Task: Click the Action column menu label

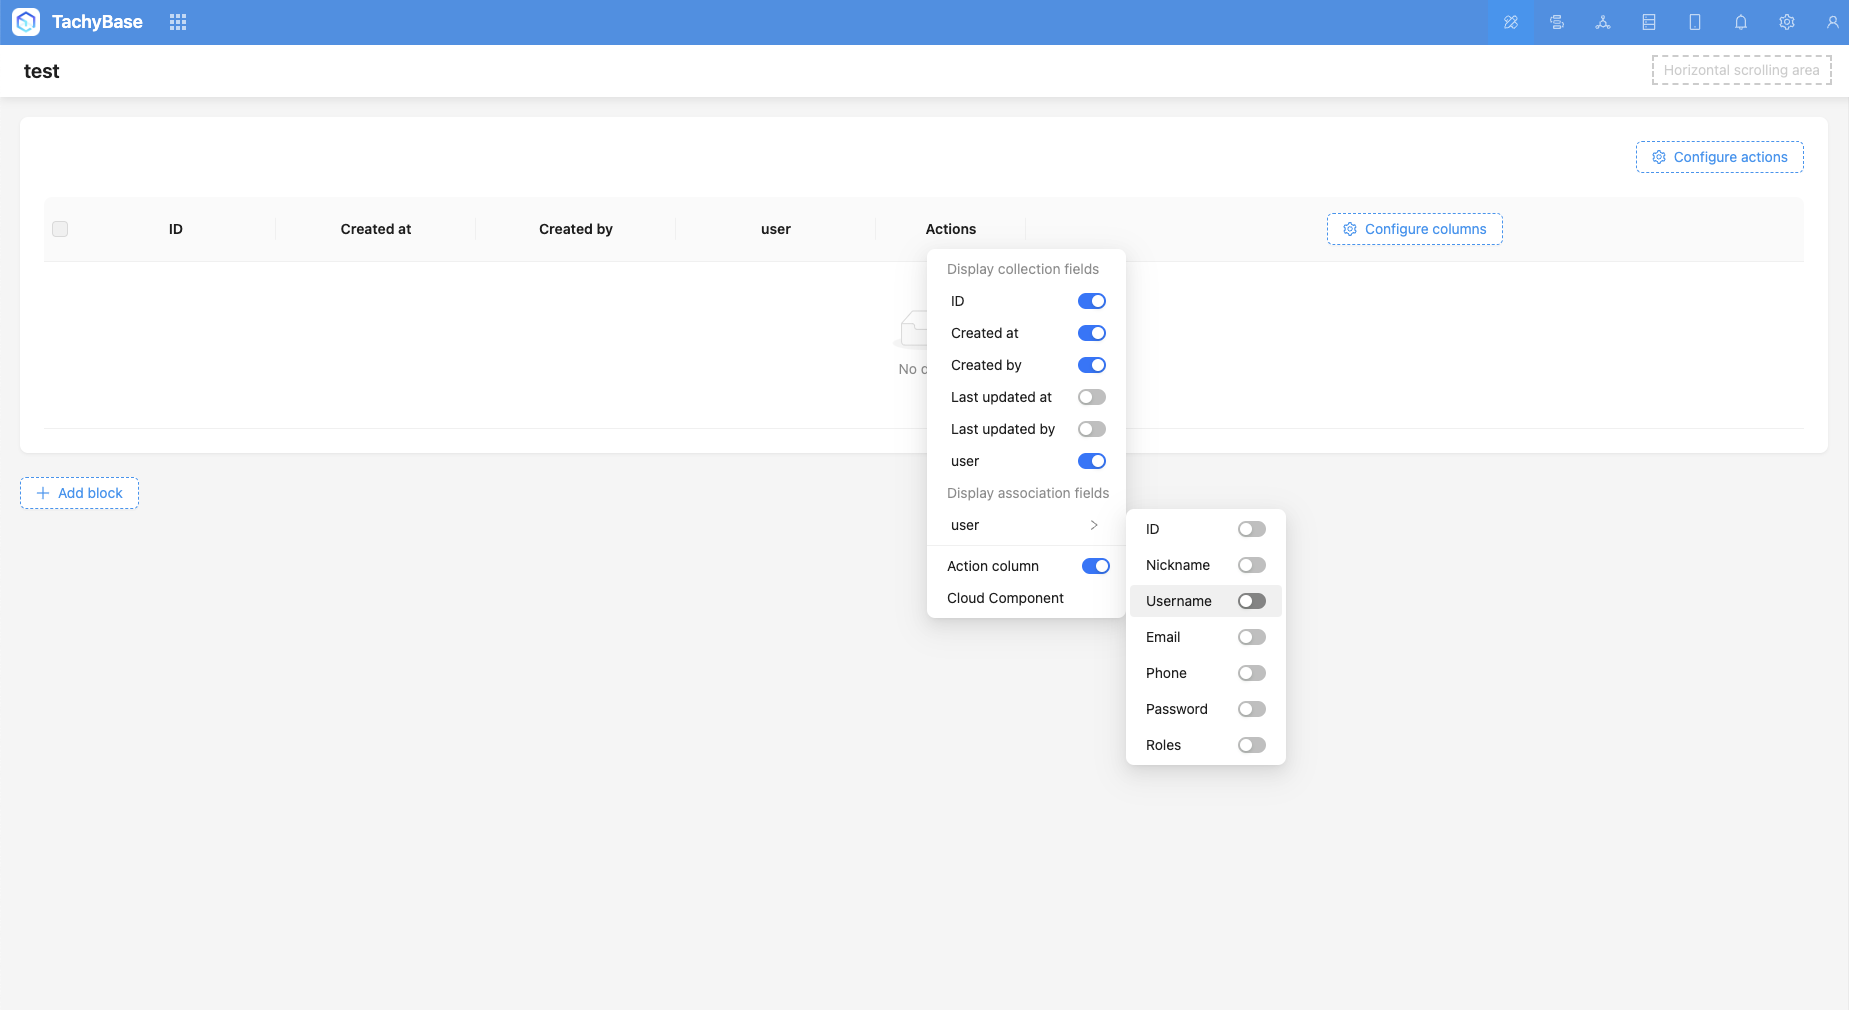Action: (x=993, y=566)
